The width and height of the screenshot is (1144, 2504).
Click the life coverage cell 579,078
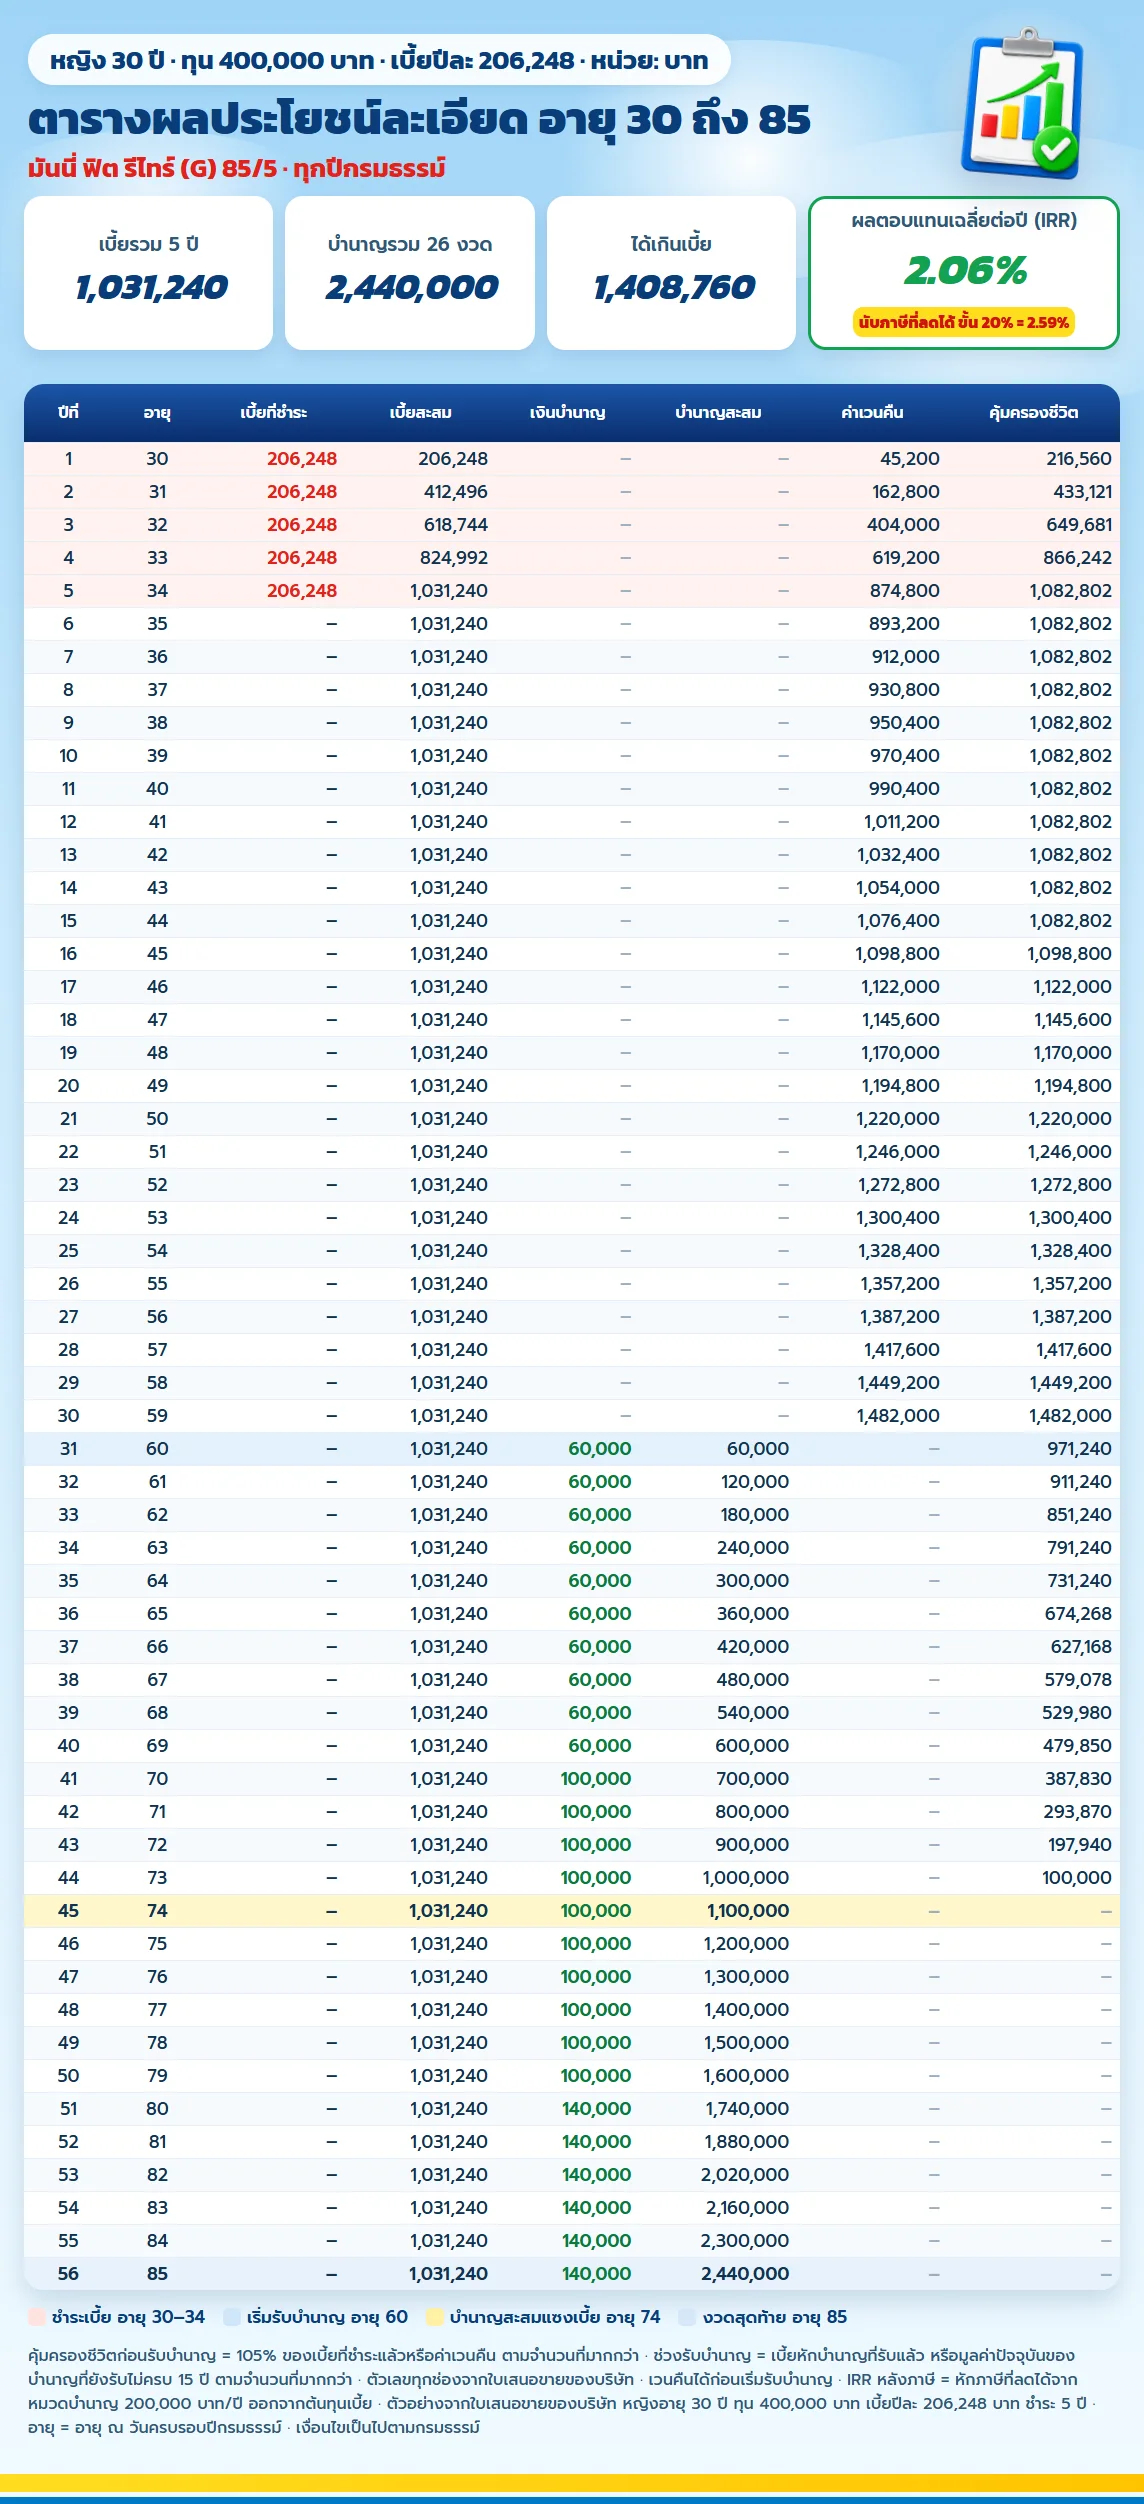(1078, 1680)
